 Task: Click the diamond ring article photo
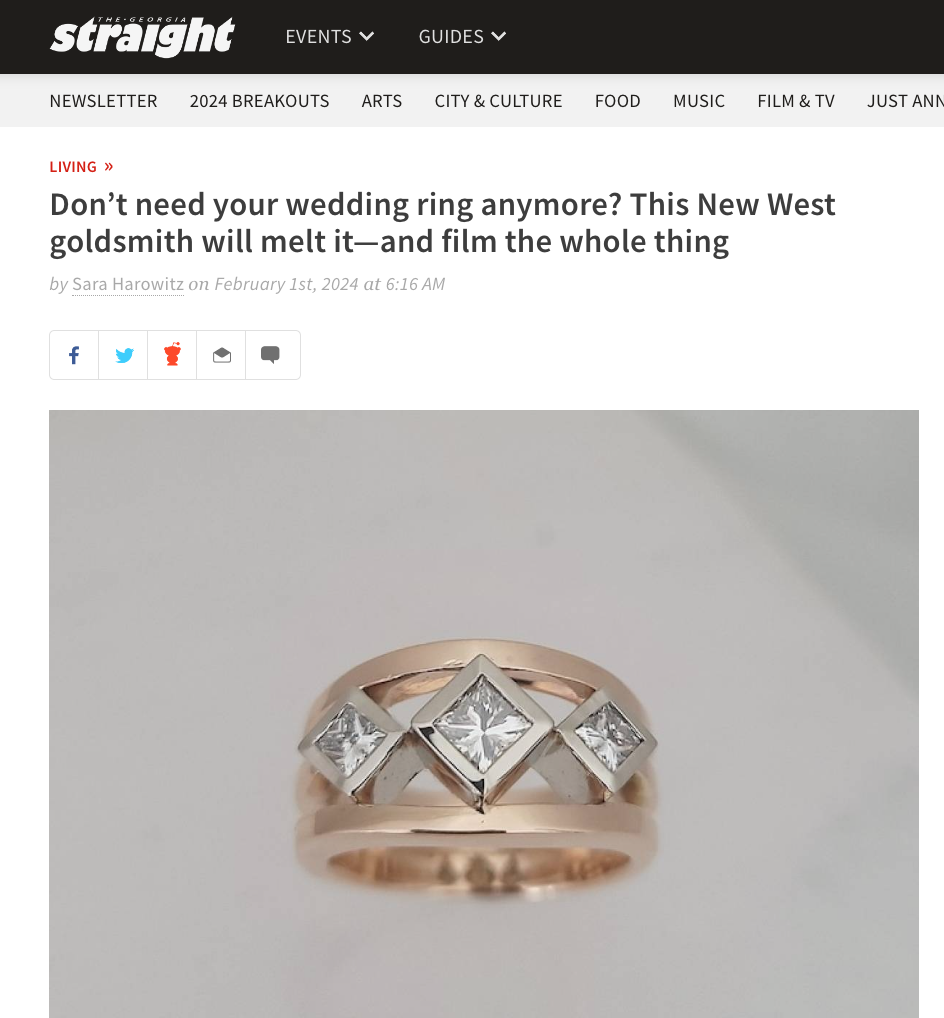coord(484,714)
